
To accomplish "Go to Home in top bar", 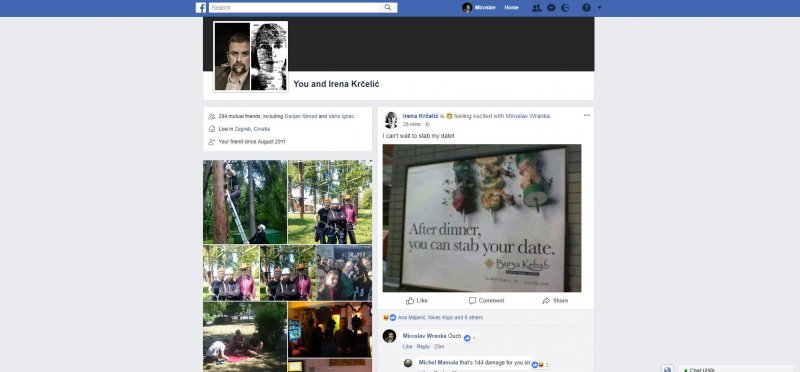I will pyautogui.click(x=511, y=8).
